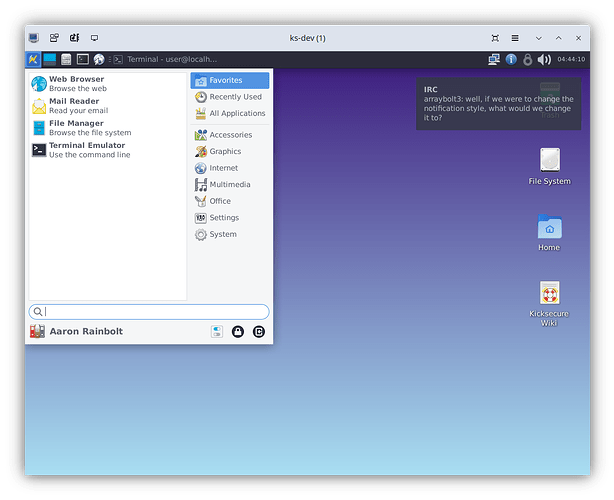Focus the application menu search field
Viewport: 614px width, 500px height.
point(149,312)
